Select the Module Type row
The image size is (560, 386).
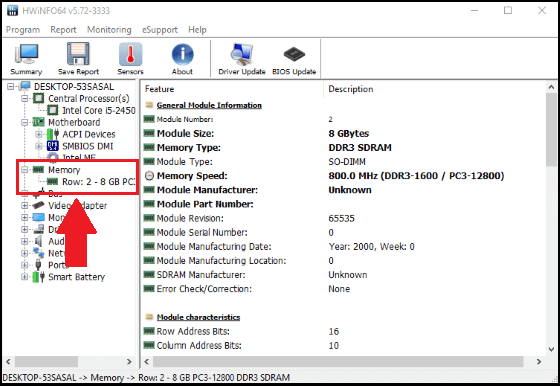344,162
